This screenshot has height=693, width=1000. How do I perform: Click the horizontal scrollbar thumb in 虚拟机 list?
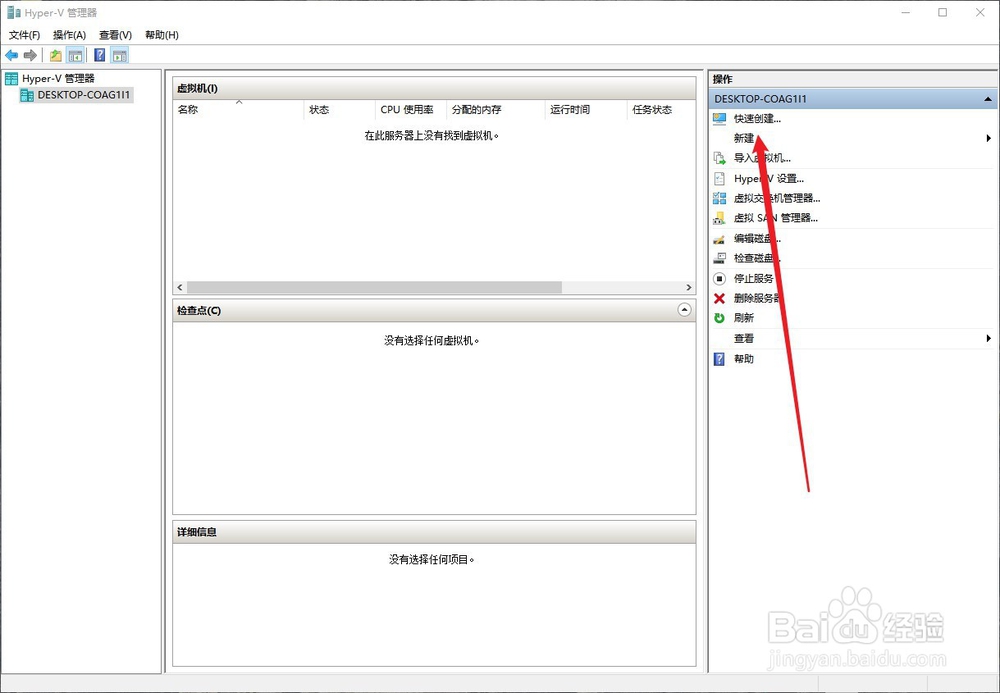click(x=374, y=288)
